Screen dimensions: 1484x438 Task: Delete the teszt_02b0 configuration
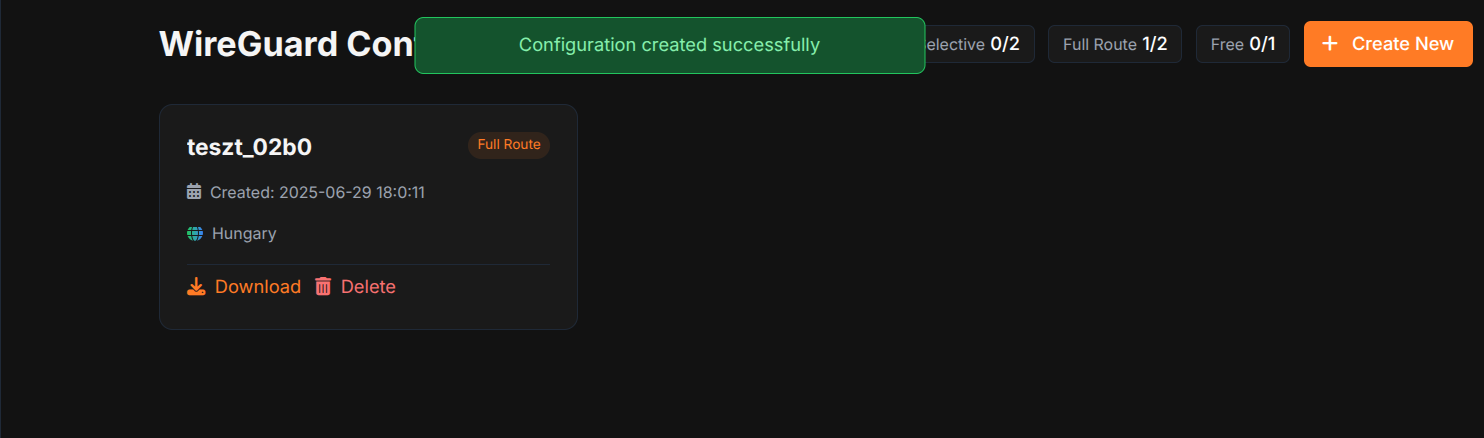(x=355, y=287)
